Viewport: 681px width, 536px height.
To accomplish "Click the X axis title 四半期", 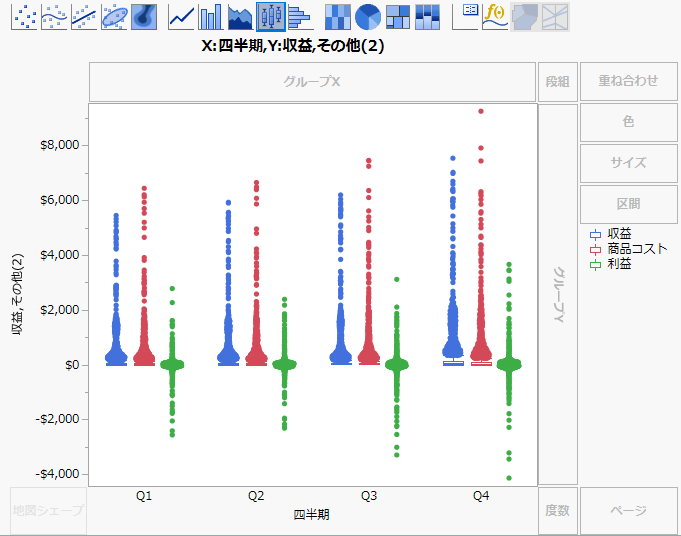I will [311, 515].
